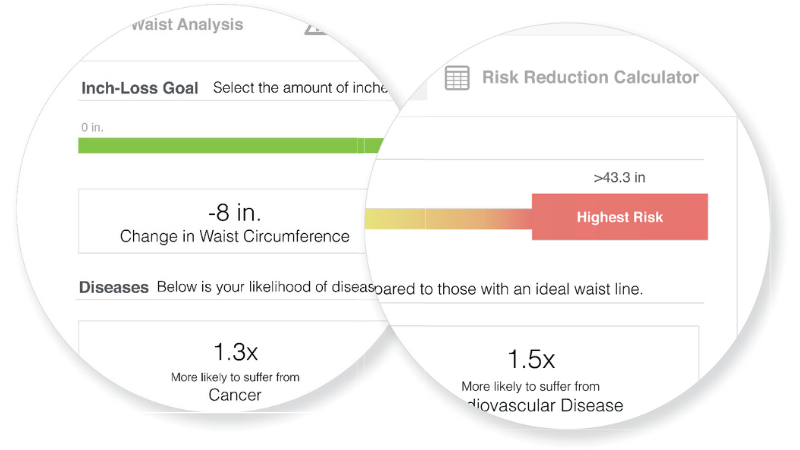This screenshot has height=450, width=800.
Task: Click the partial triangle icon next to Waist Analysis
Action: tap(316, 29)
